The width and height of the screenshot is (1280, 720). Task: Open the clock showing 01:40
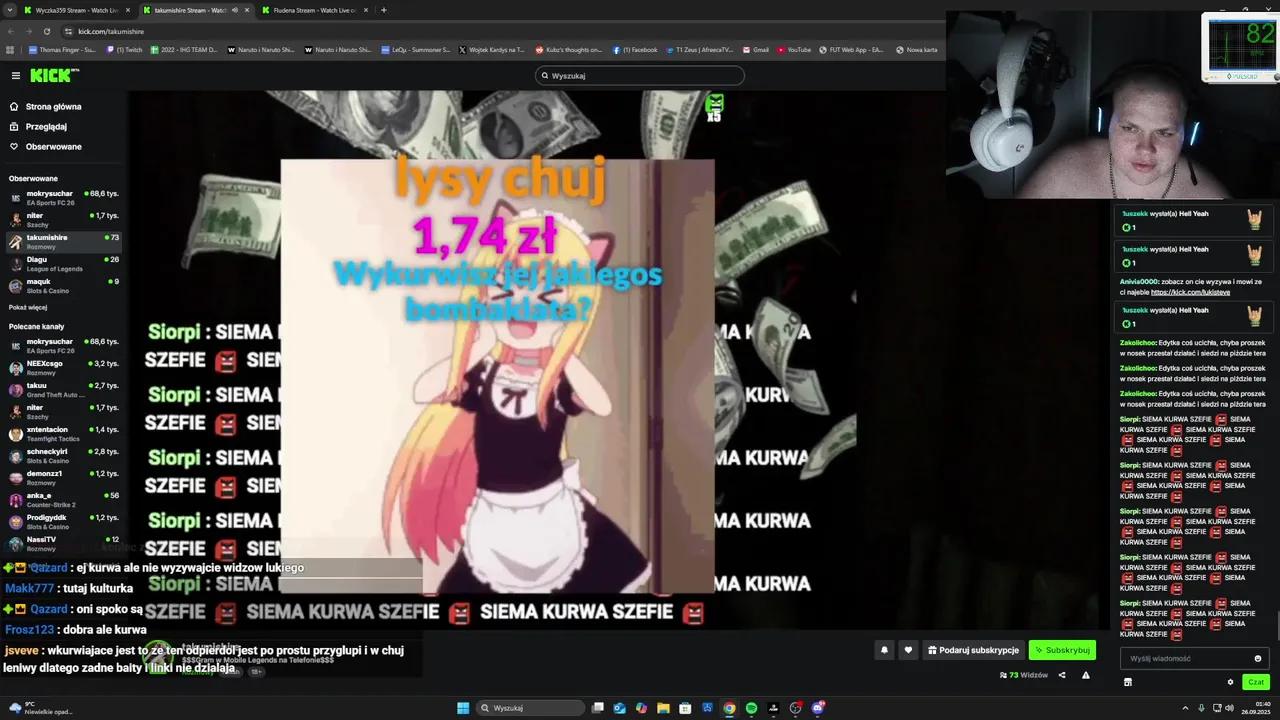[1258, 708]
